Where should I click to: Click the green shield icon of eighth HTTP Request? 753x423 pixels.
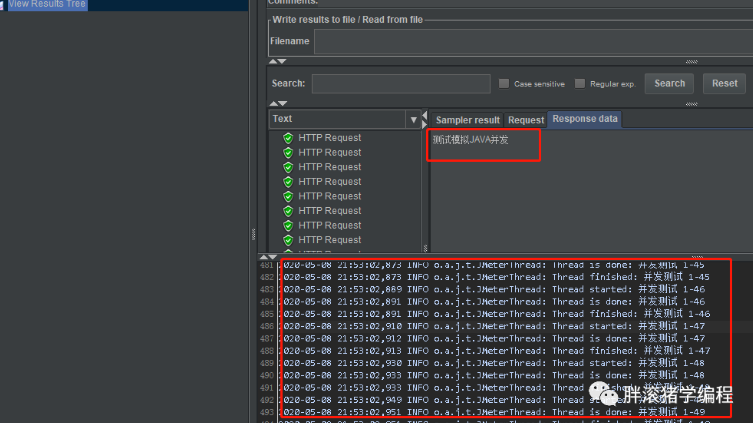[x=288, y=240]
